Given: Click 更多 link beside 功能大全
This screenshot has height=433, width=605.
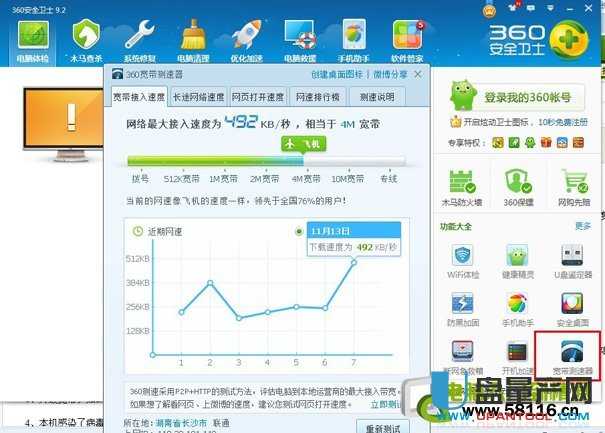Looking at the screenshot, I should click(x=583, y=226).
